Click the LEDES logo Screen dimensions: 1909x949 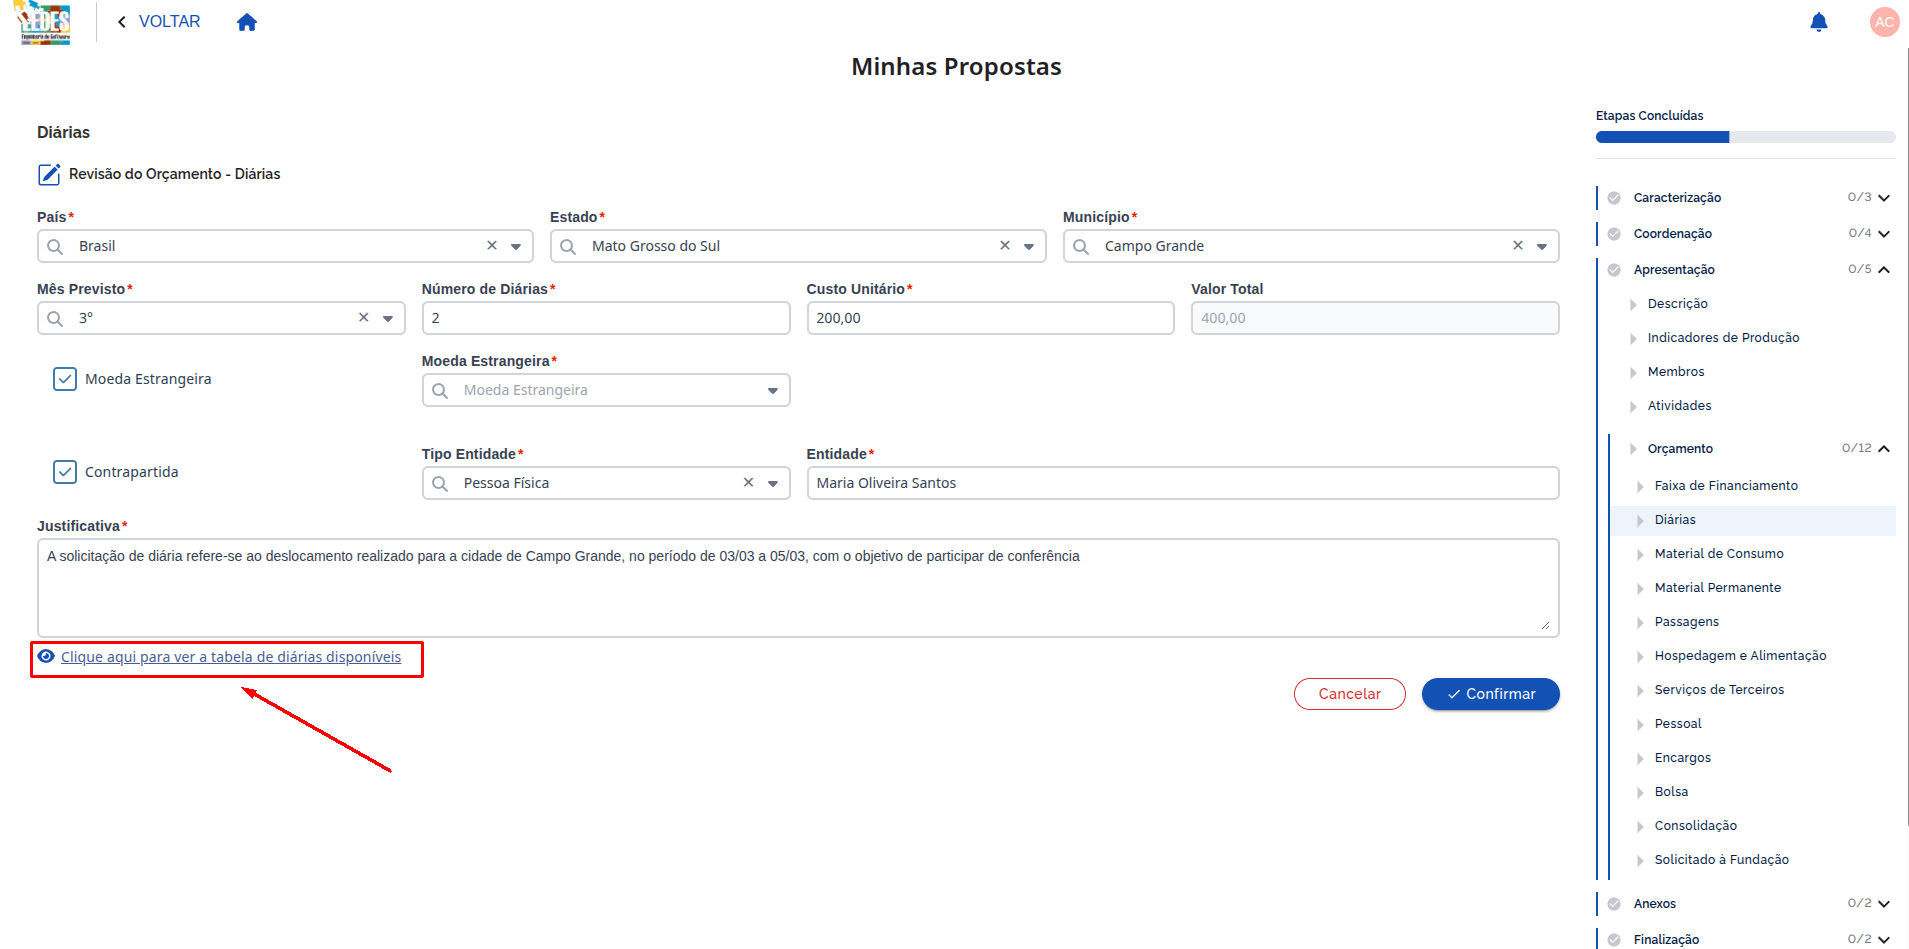tap(45, 22)
